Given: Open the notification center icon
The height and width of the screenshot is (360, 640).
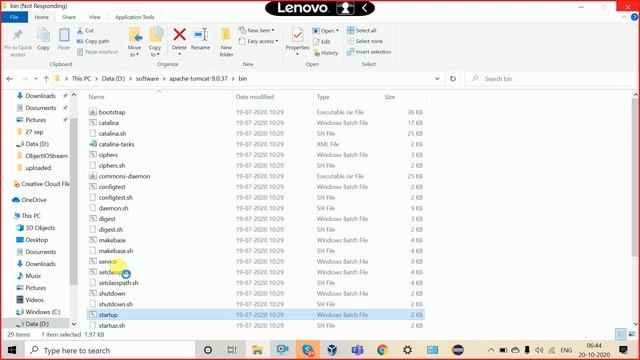Looking at the screenshot, I should click(623, 350).
